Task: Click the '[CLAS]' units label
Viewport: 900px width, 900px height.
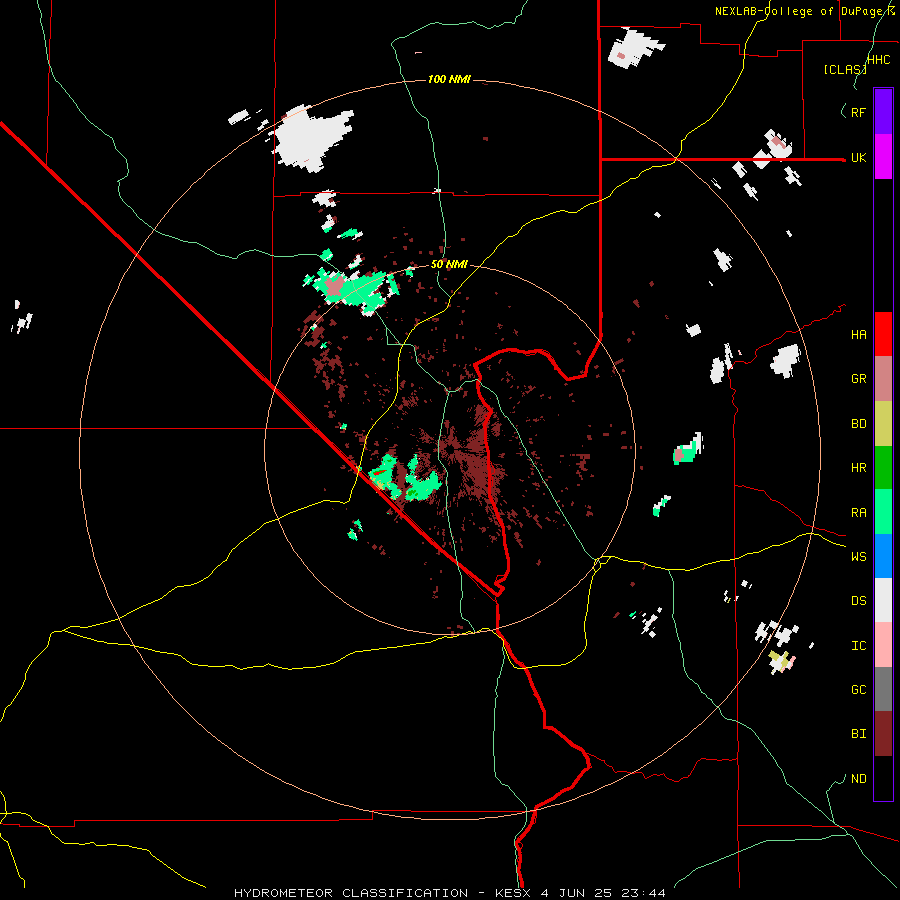Action: (x=844, y=69)
